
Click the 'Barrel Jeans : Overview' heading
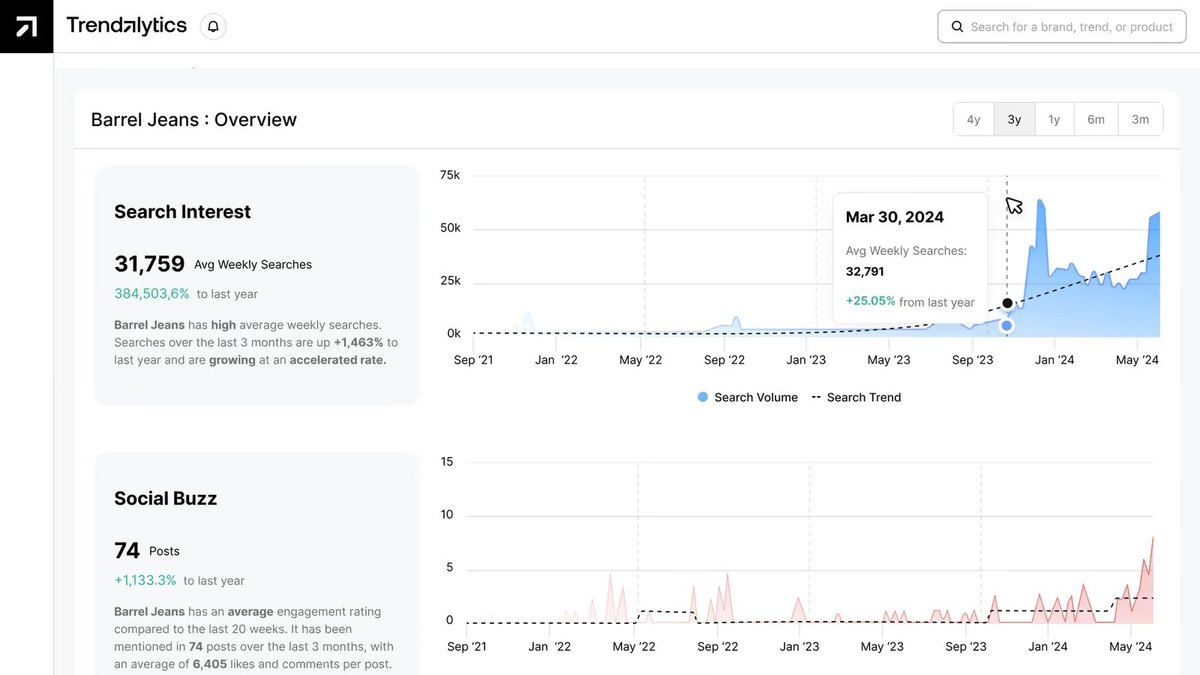[194, 120]
